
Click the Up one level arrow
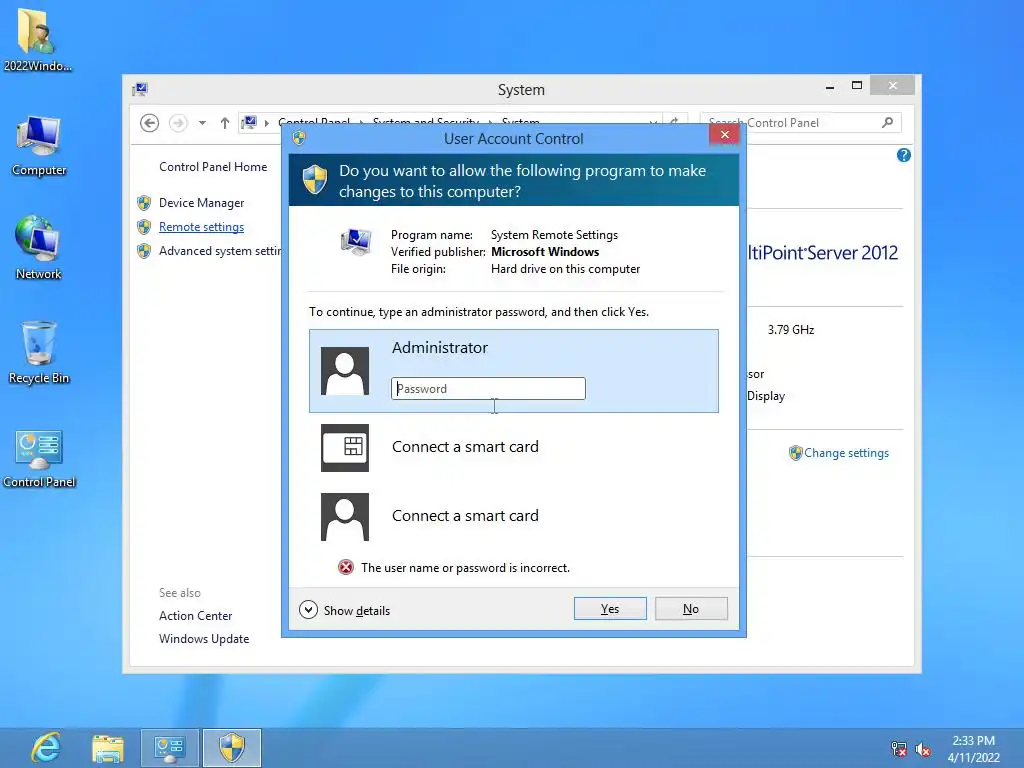(x=225, y=123)
